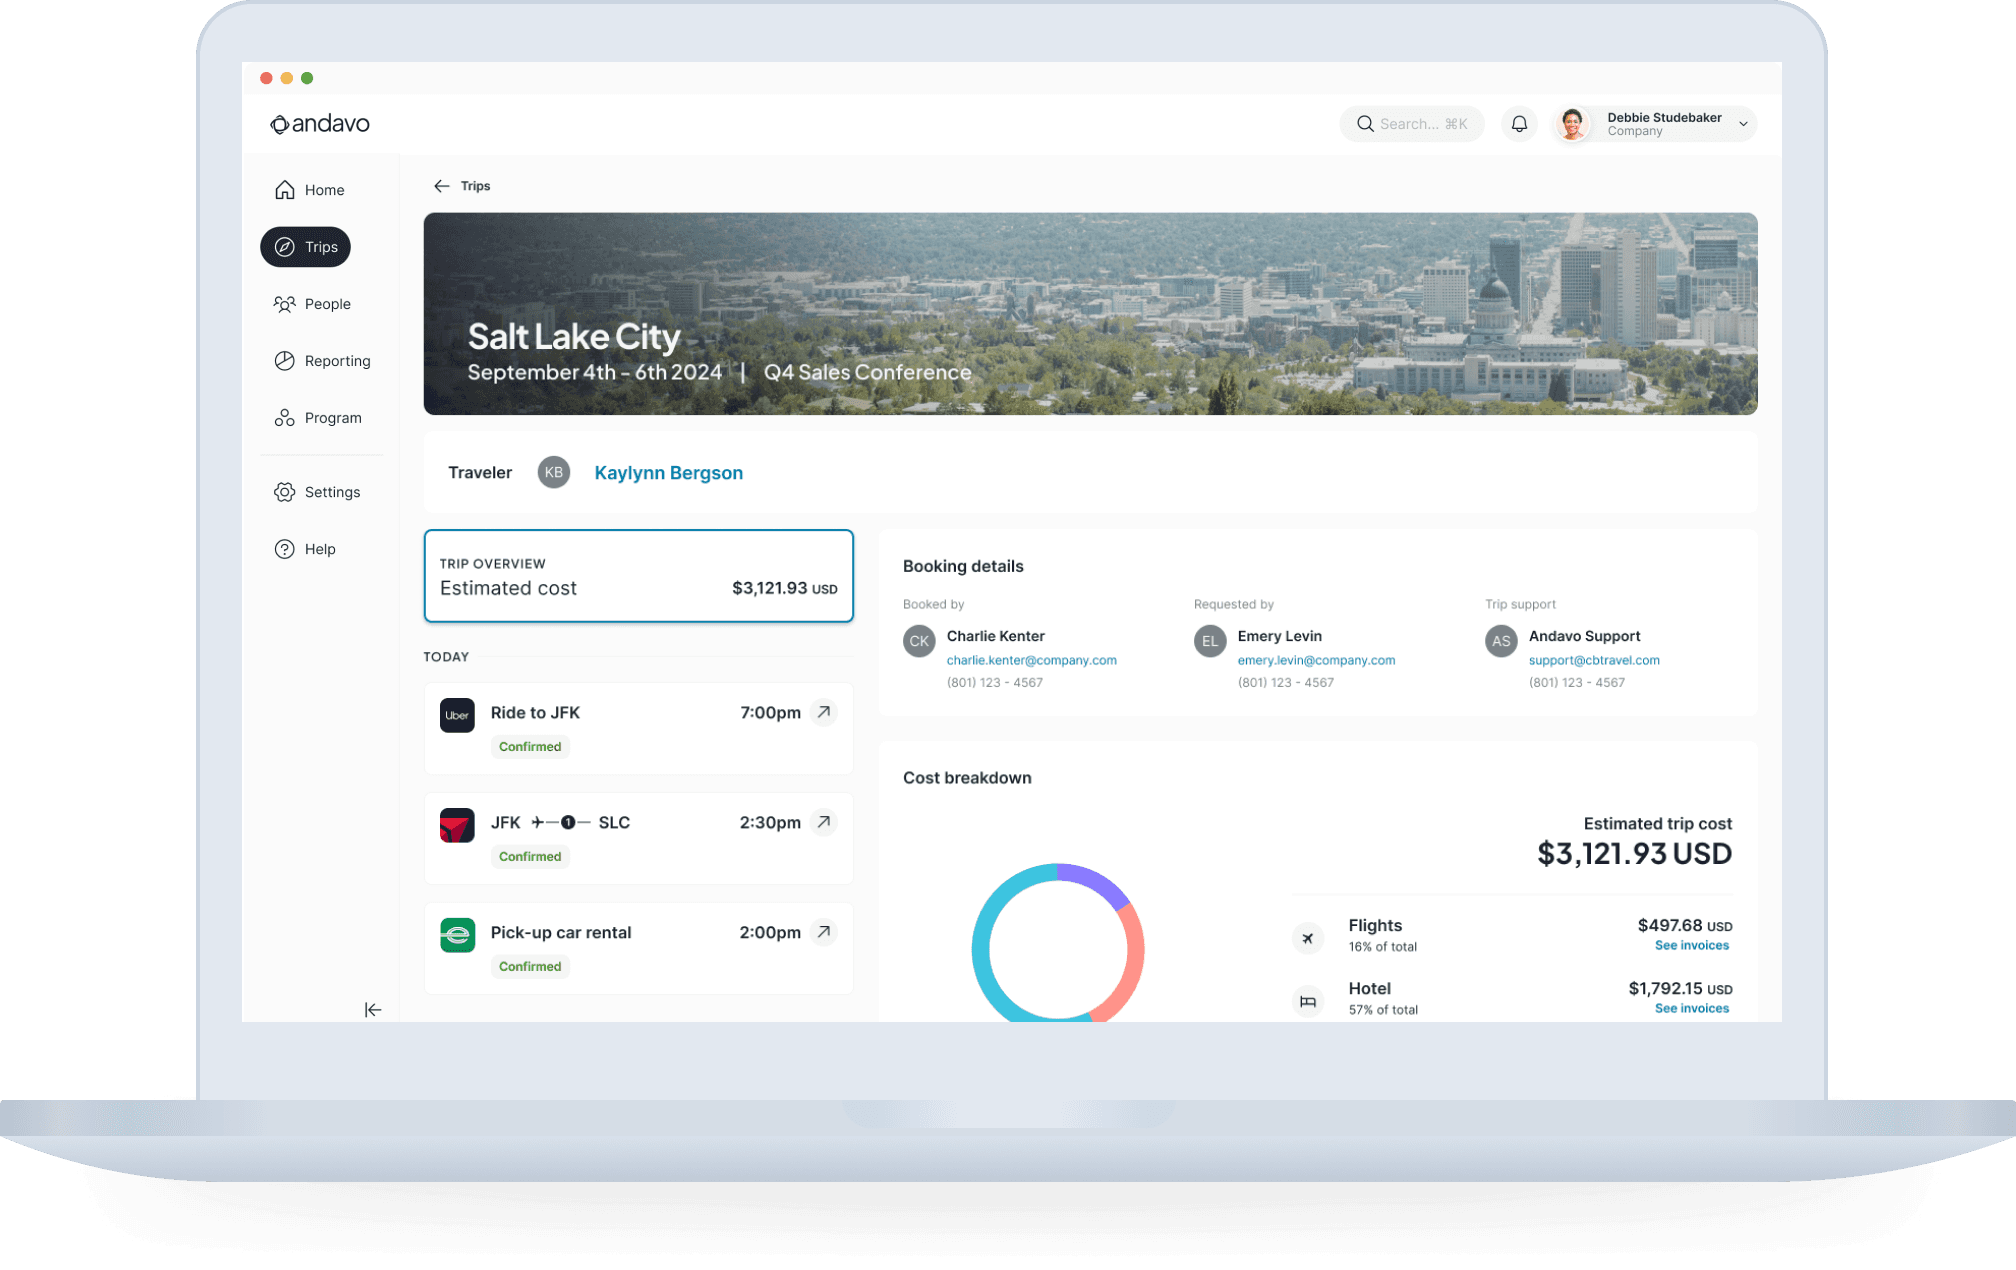Image resolution: width=2016 pixels, height=1270 pixels.
Task: See invoices for Flights
Action: (1691, 946)
